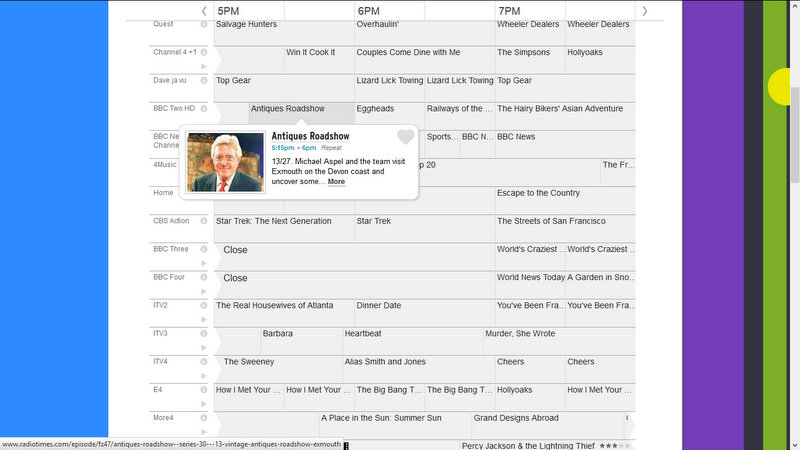The width and height of the screenshot is (800, 450).
Task: Expand arrow under ITV4
Action: coord(204,376)
